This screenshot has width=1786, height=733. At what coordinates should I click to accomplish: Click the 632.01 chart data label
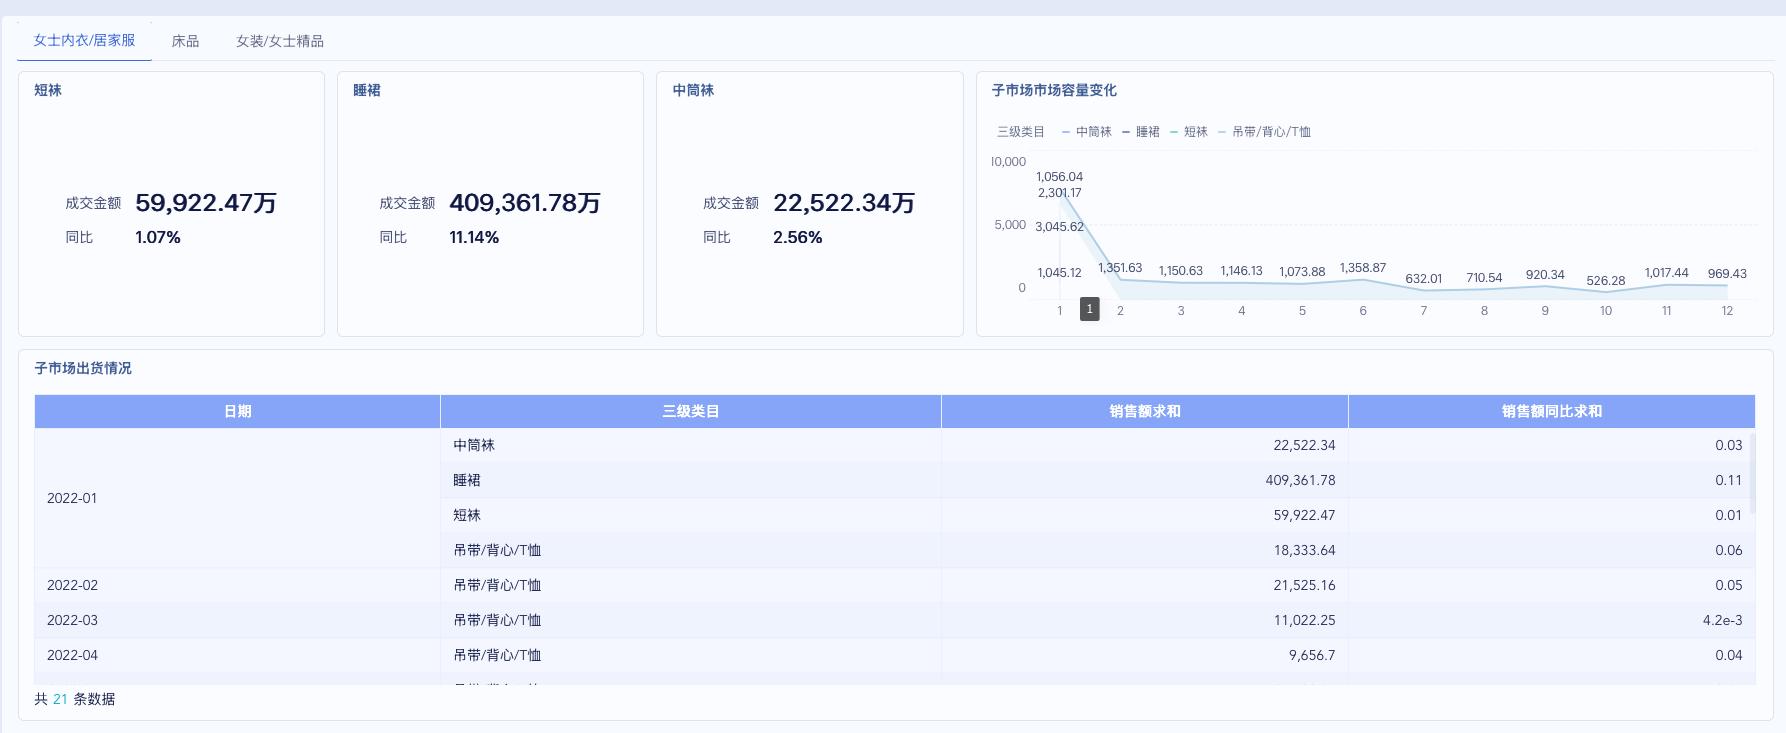(1424, 279)
